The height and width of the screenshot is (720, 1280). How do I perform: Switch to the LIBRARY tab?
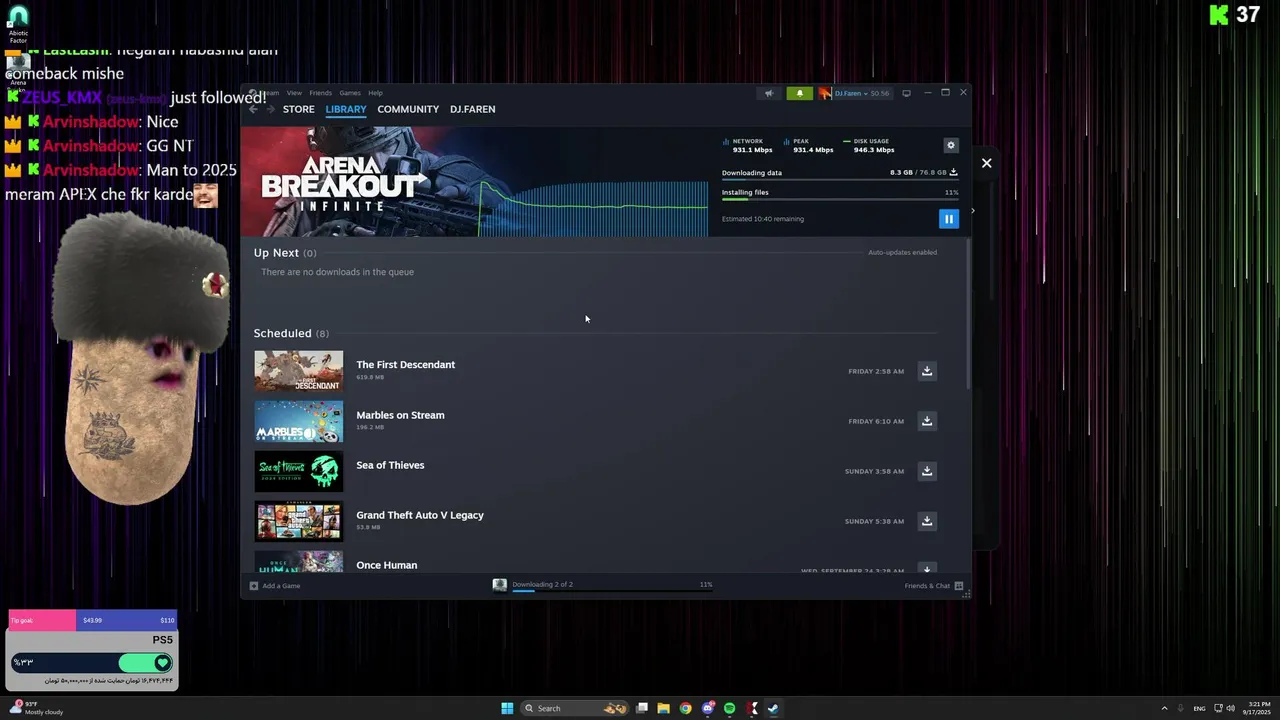(346, 109)
